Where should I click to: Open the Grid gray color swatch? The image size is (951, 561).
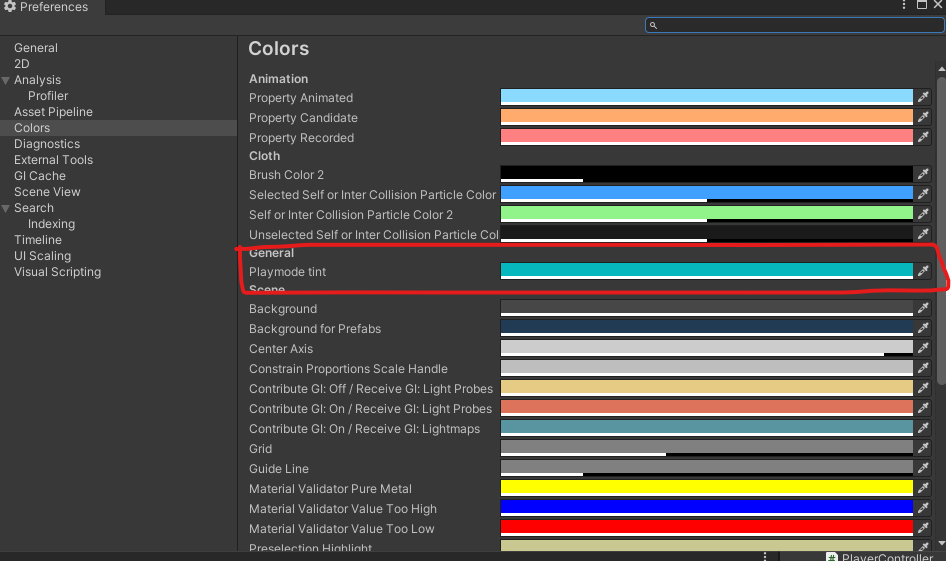point(707,448)
